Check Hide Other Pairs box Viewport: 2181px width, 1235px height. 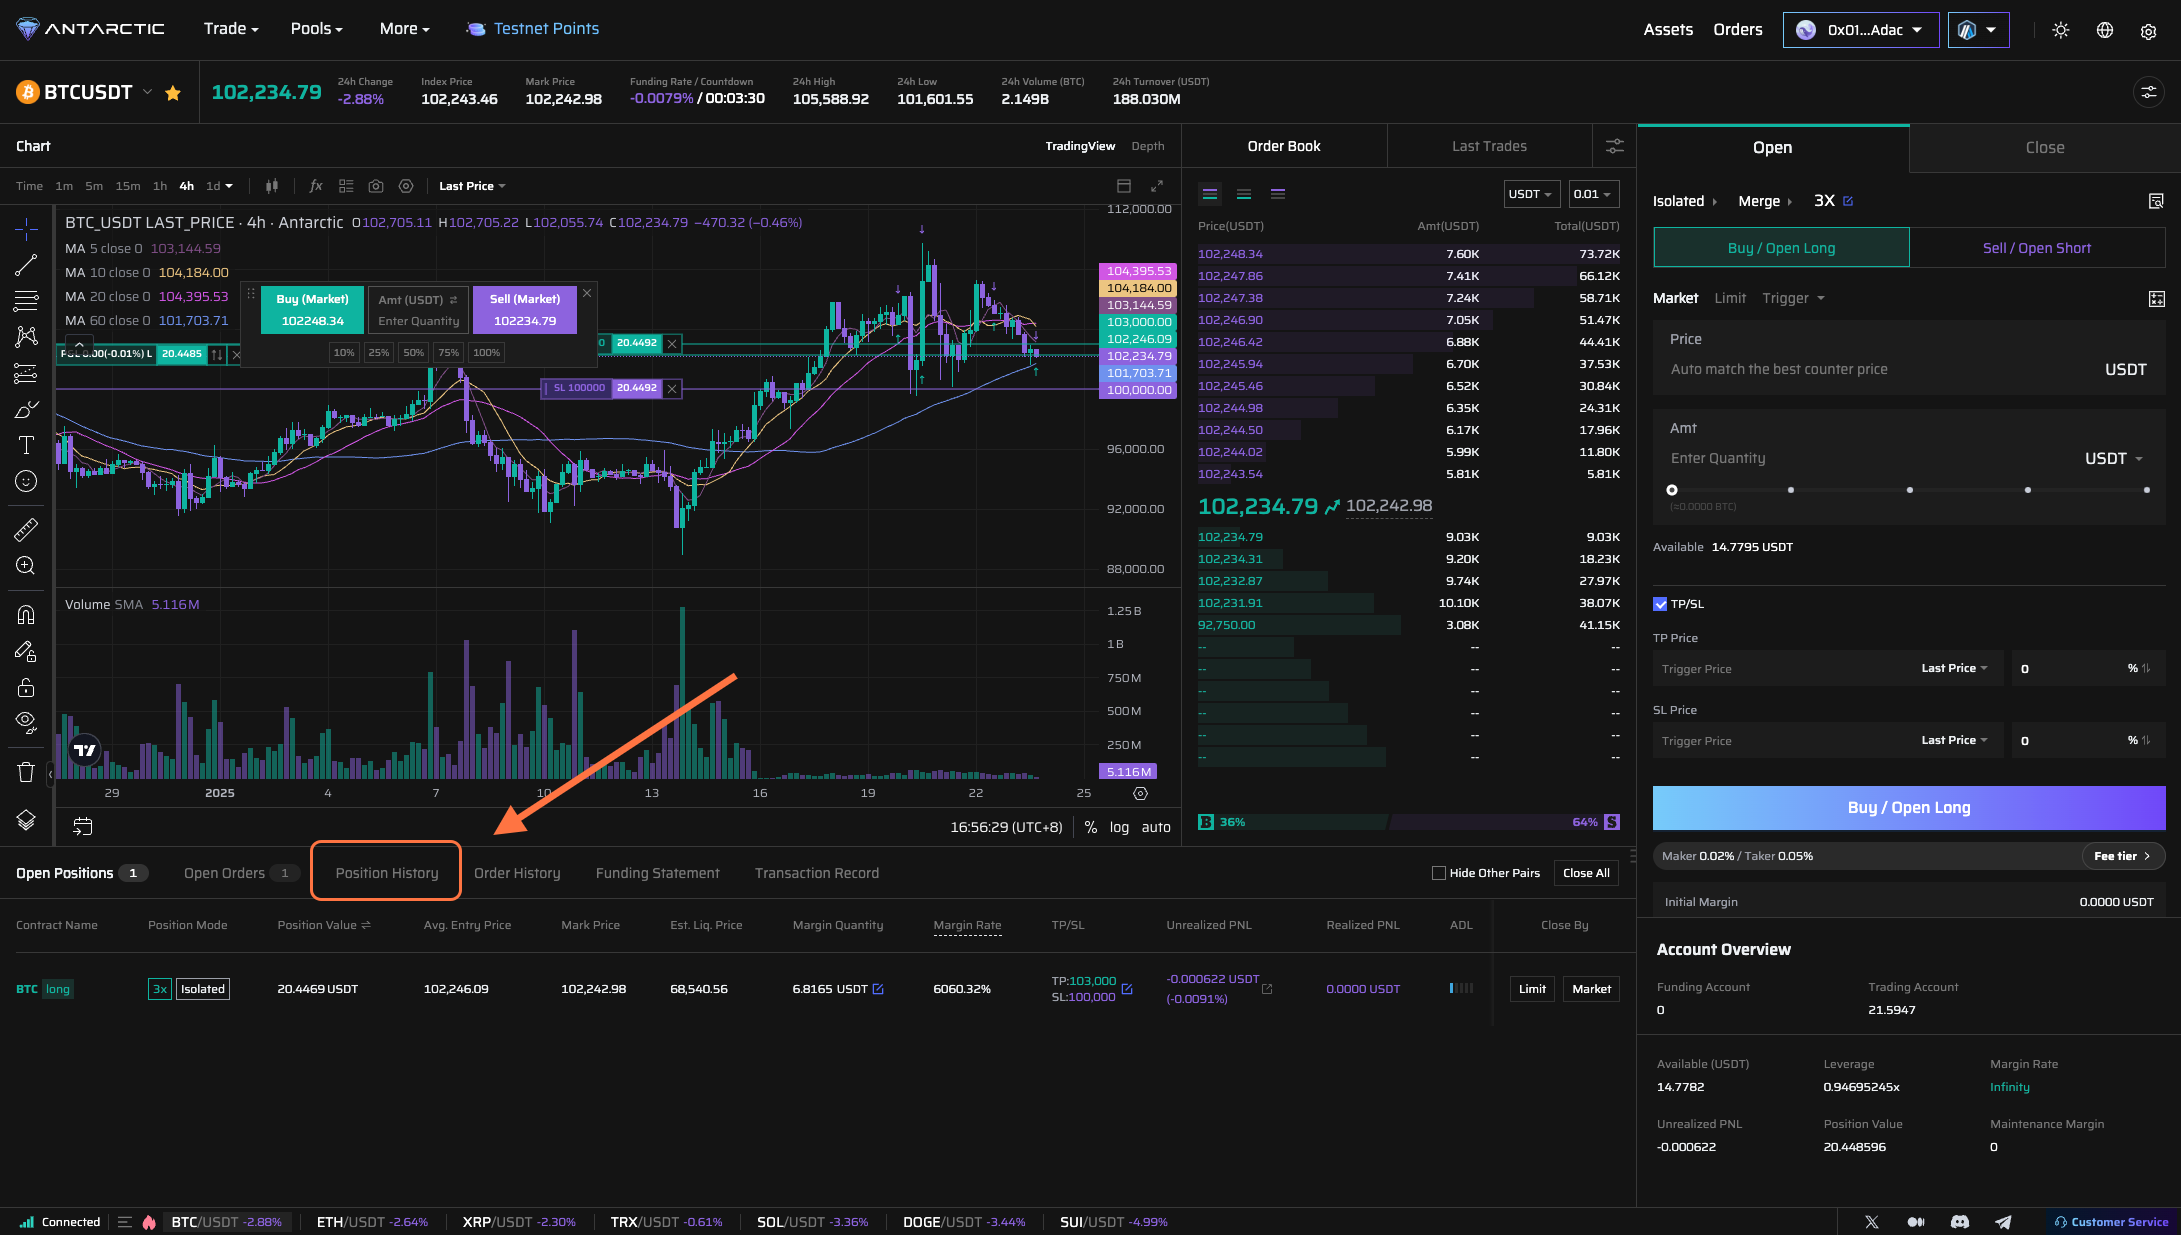1439,873
